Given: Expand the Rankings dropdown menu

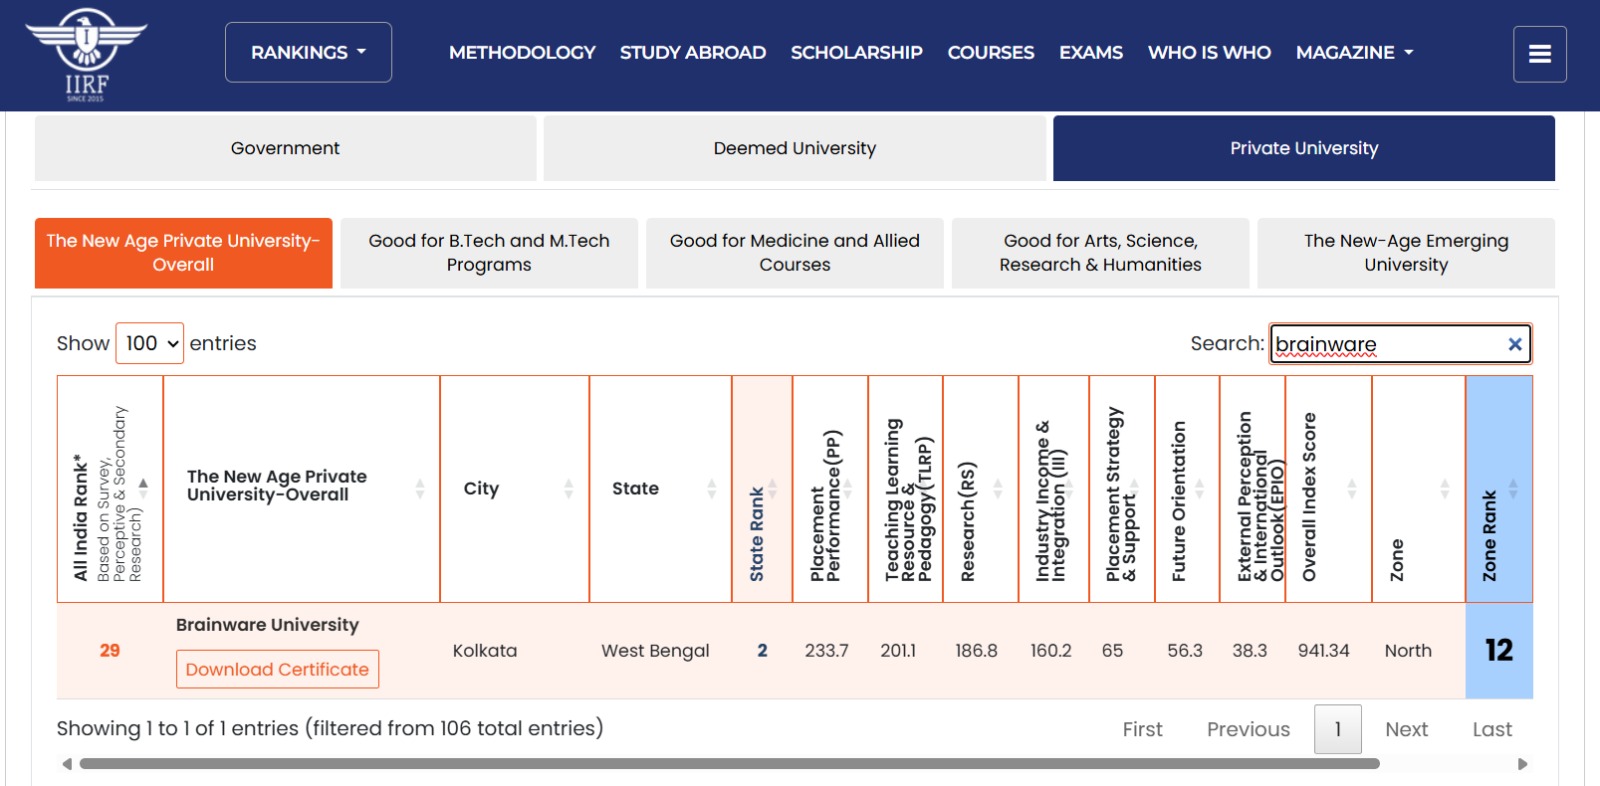Looking at the screenshot, I should (308, 52).
